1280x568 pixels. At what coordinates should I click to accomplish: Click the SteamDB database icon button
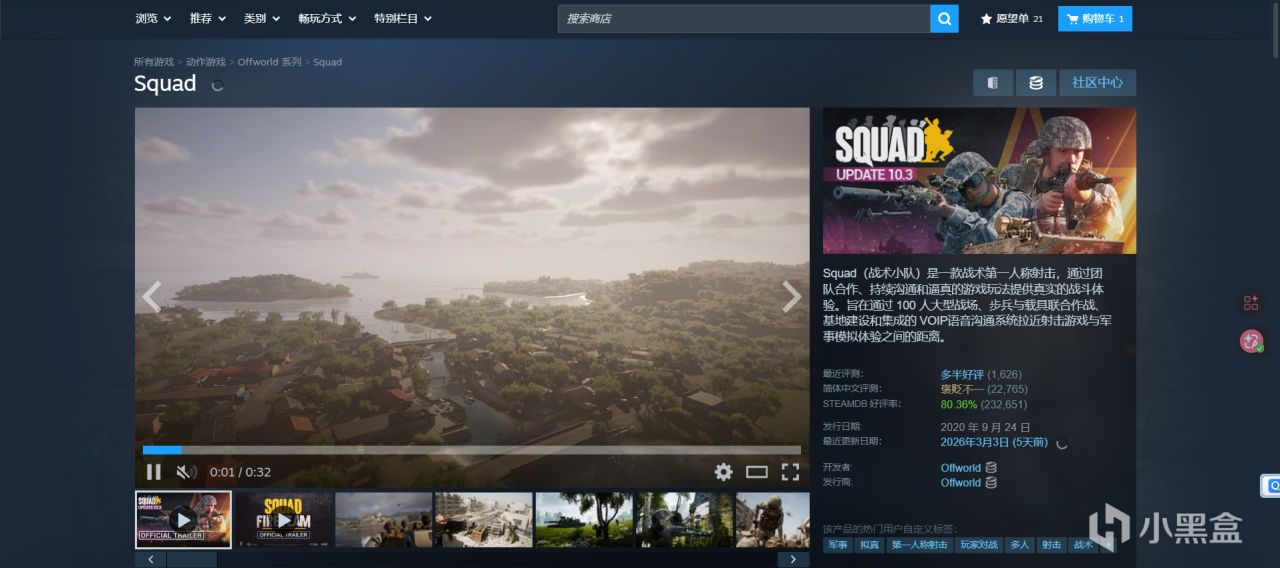(1036, 83)
